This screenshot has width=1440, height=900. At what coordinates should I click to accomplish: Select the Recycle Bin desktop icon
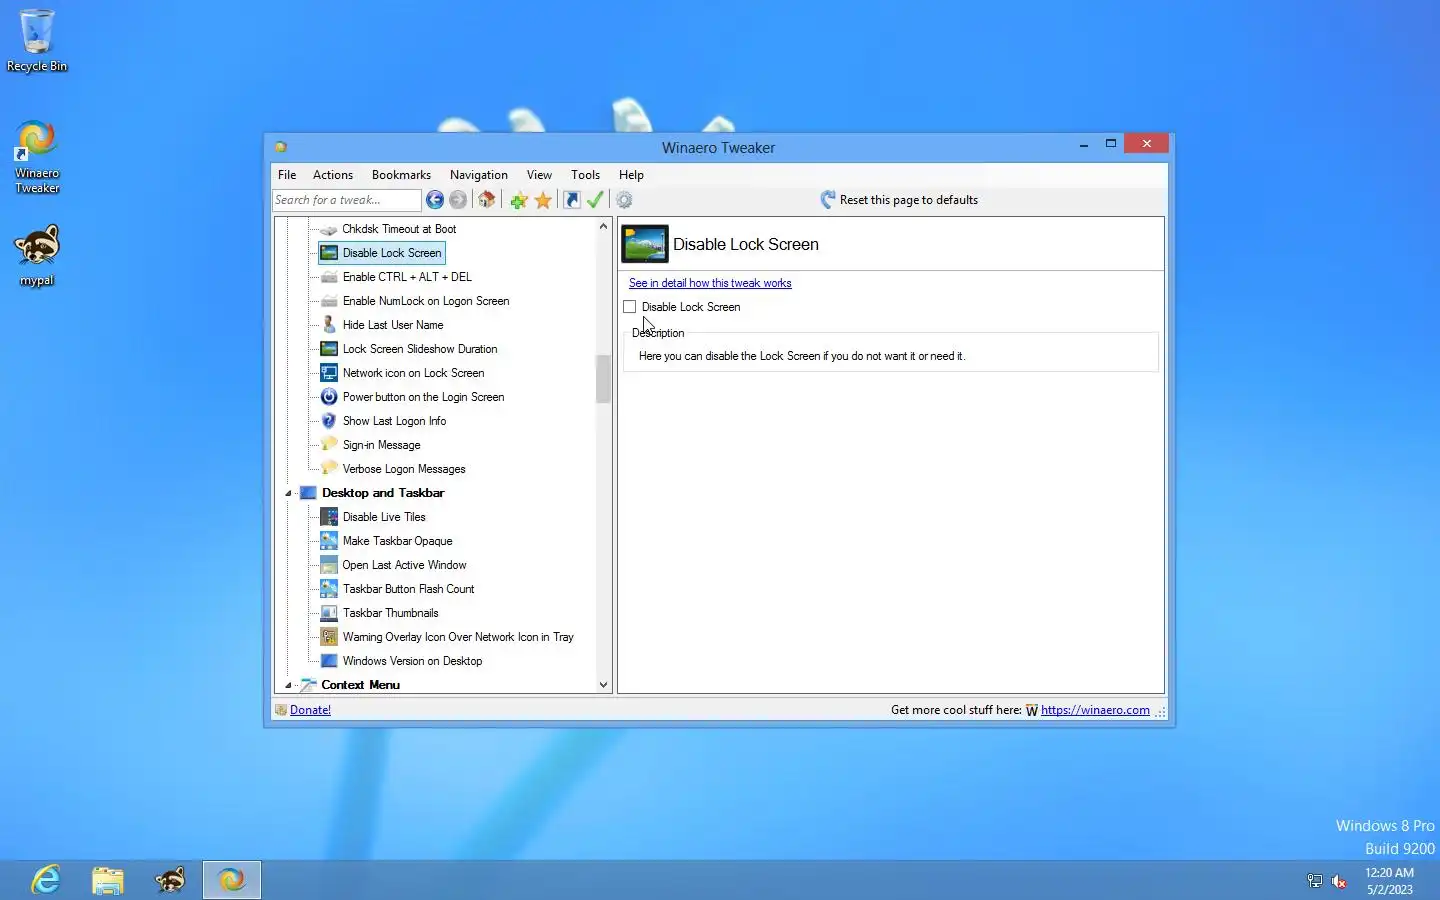coord(37,40)
